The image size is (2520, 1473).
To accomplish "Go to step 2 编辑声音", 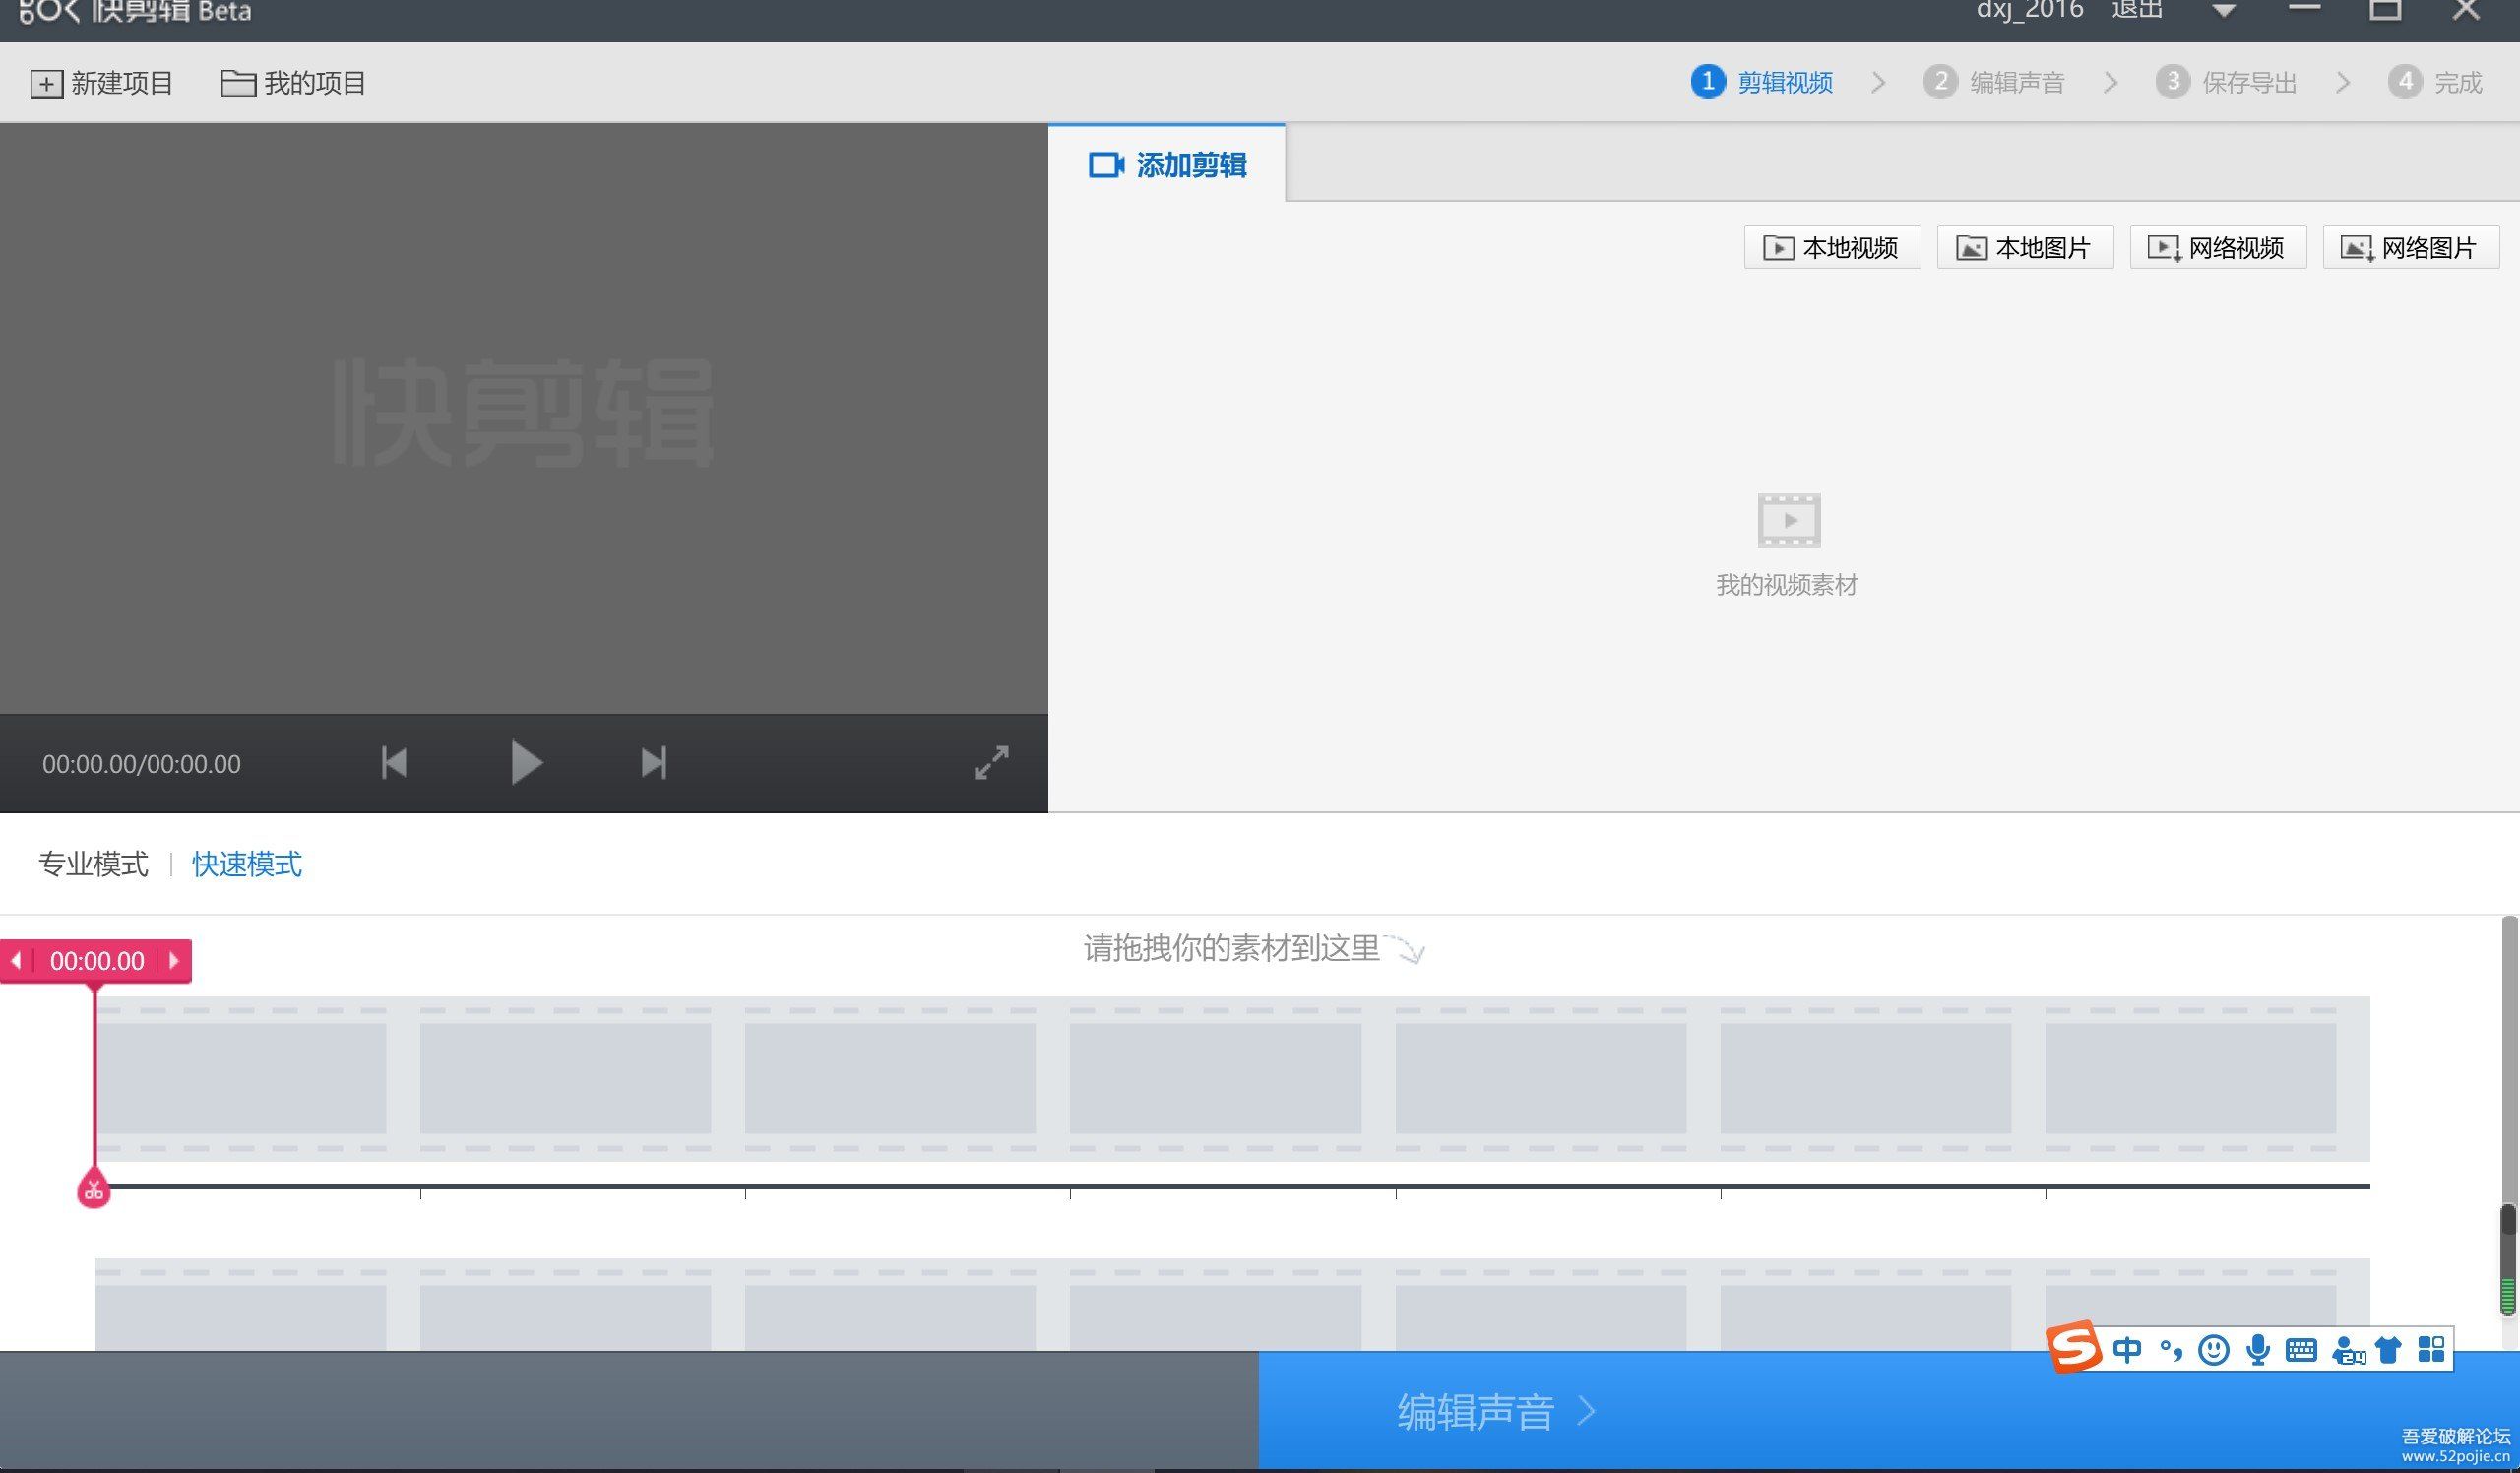I will click(1994, 82).
